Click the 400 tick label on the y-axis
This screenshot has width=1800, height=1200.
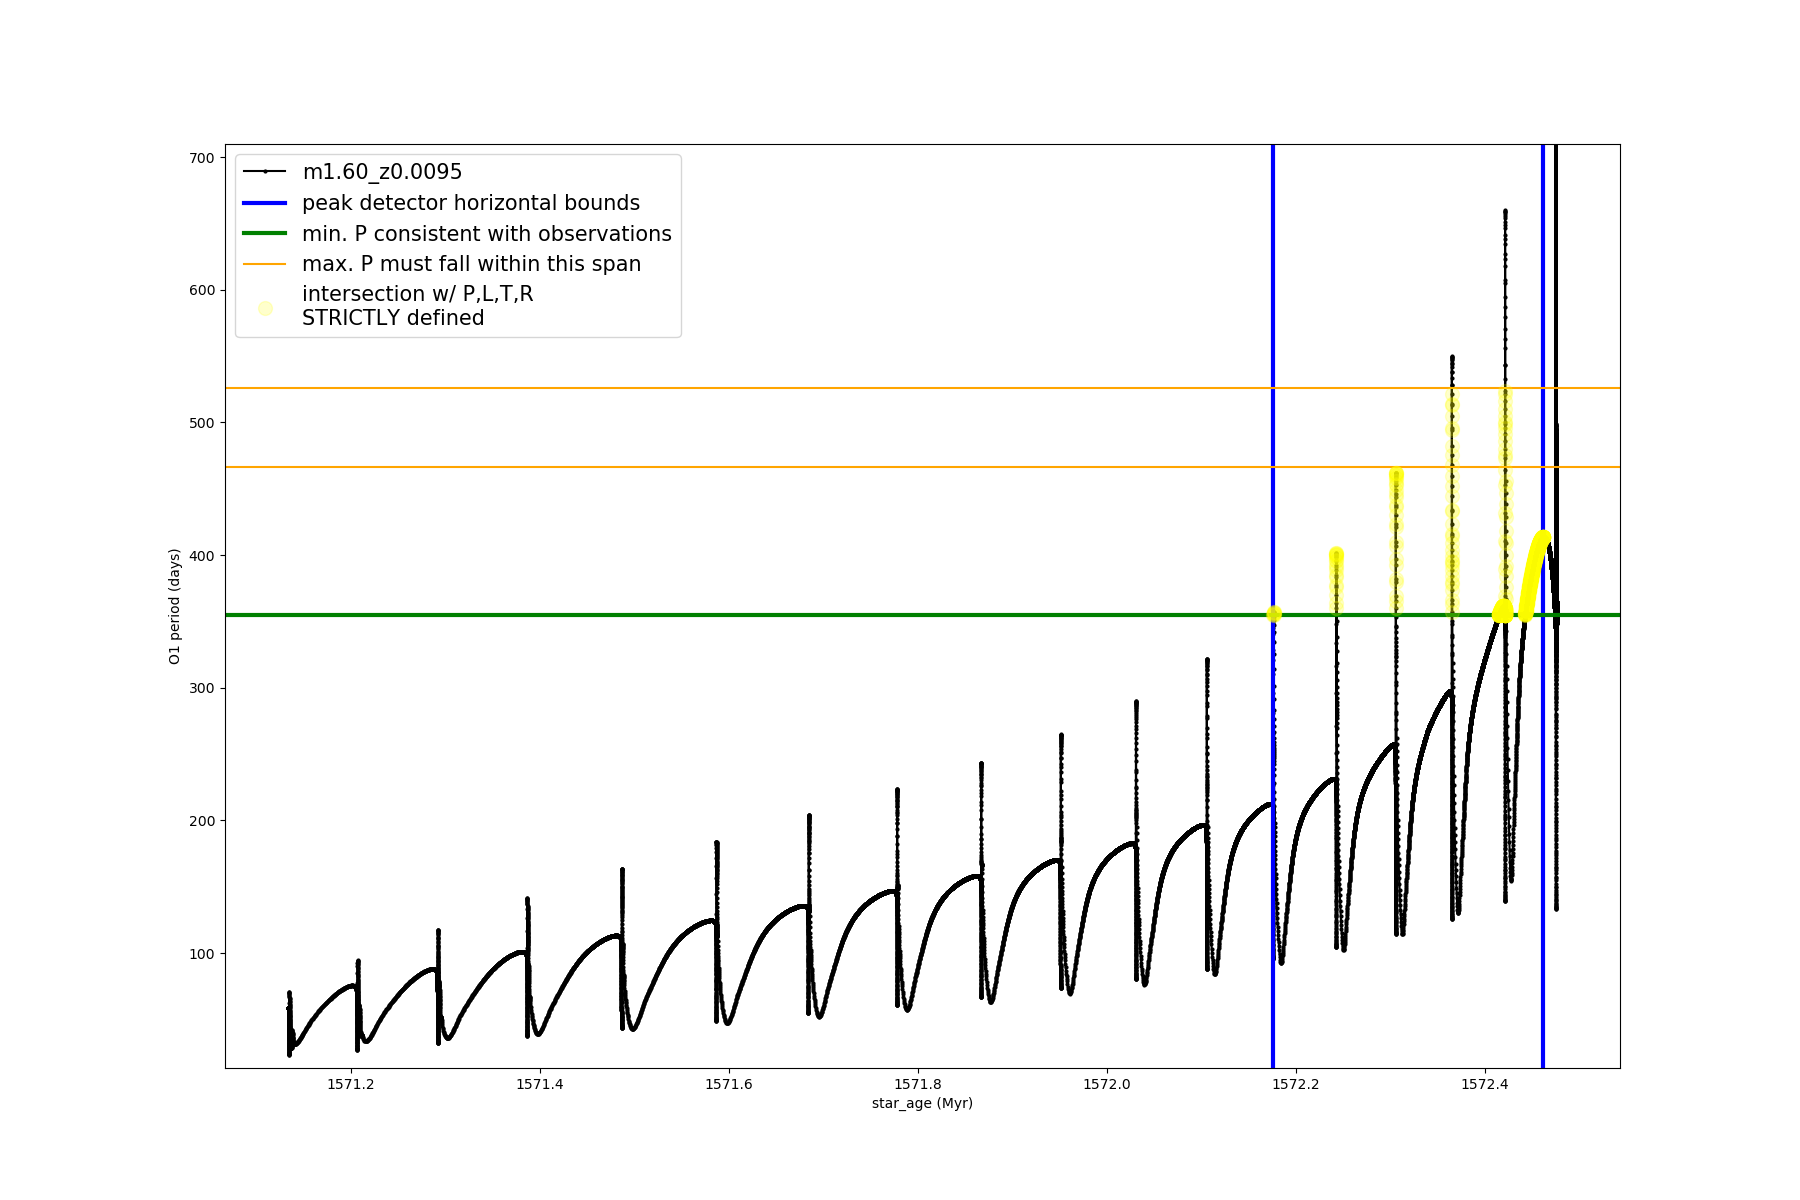[x=202, y=556]
